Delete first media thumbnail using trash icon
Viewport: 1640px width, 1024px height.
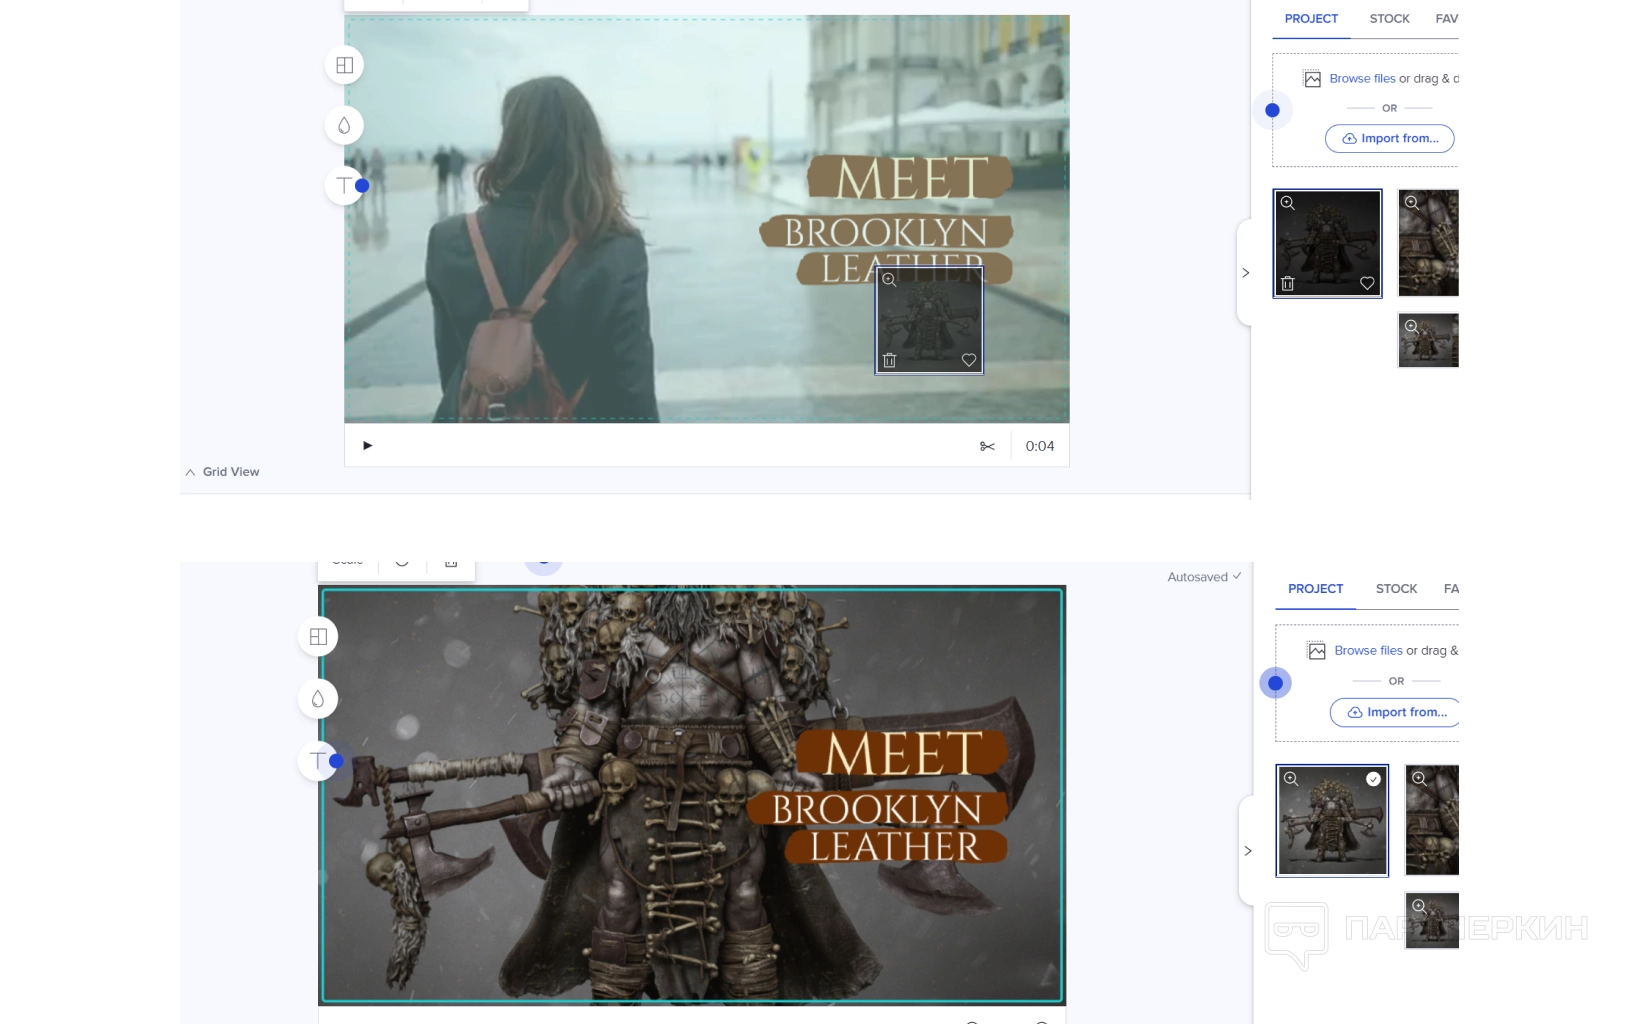(x=1288, y=284)
